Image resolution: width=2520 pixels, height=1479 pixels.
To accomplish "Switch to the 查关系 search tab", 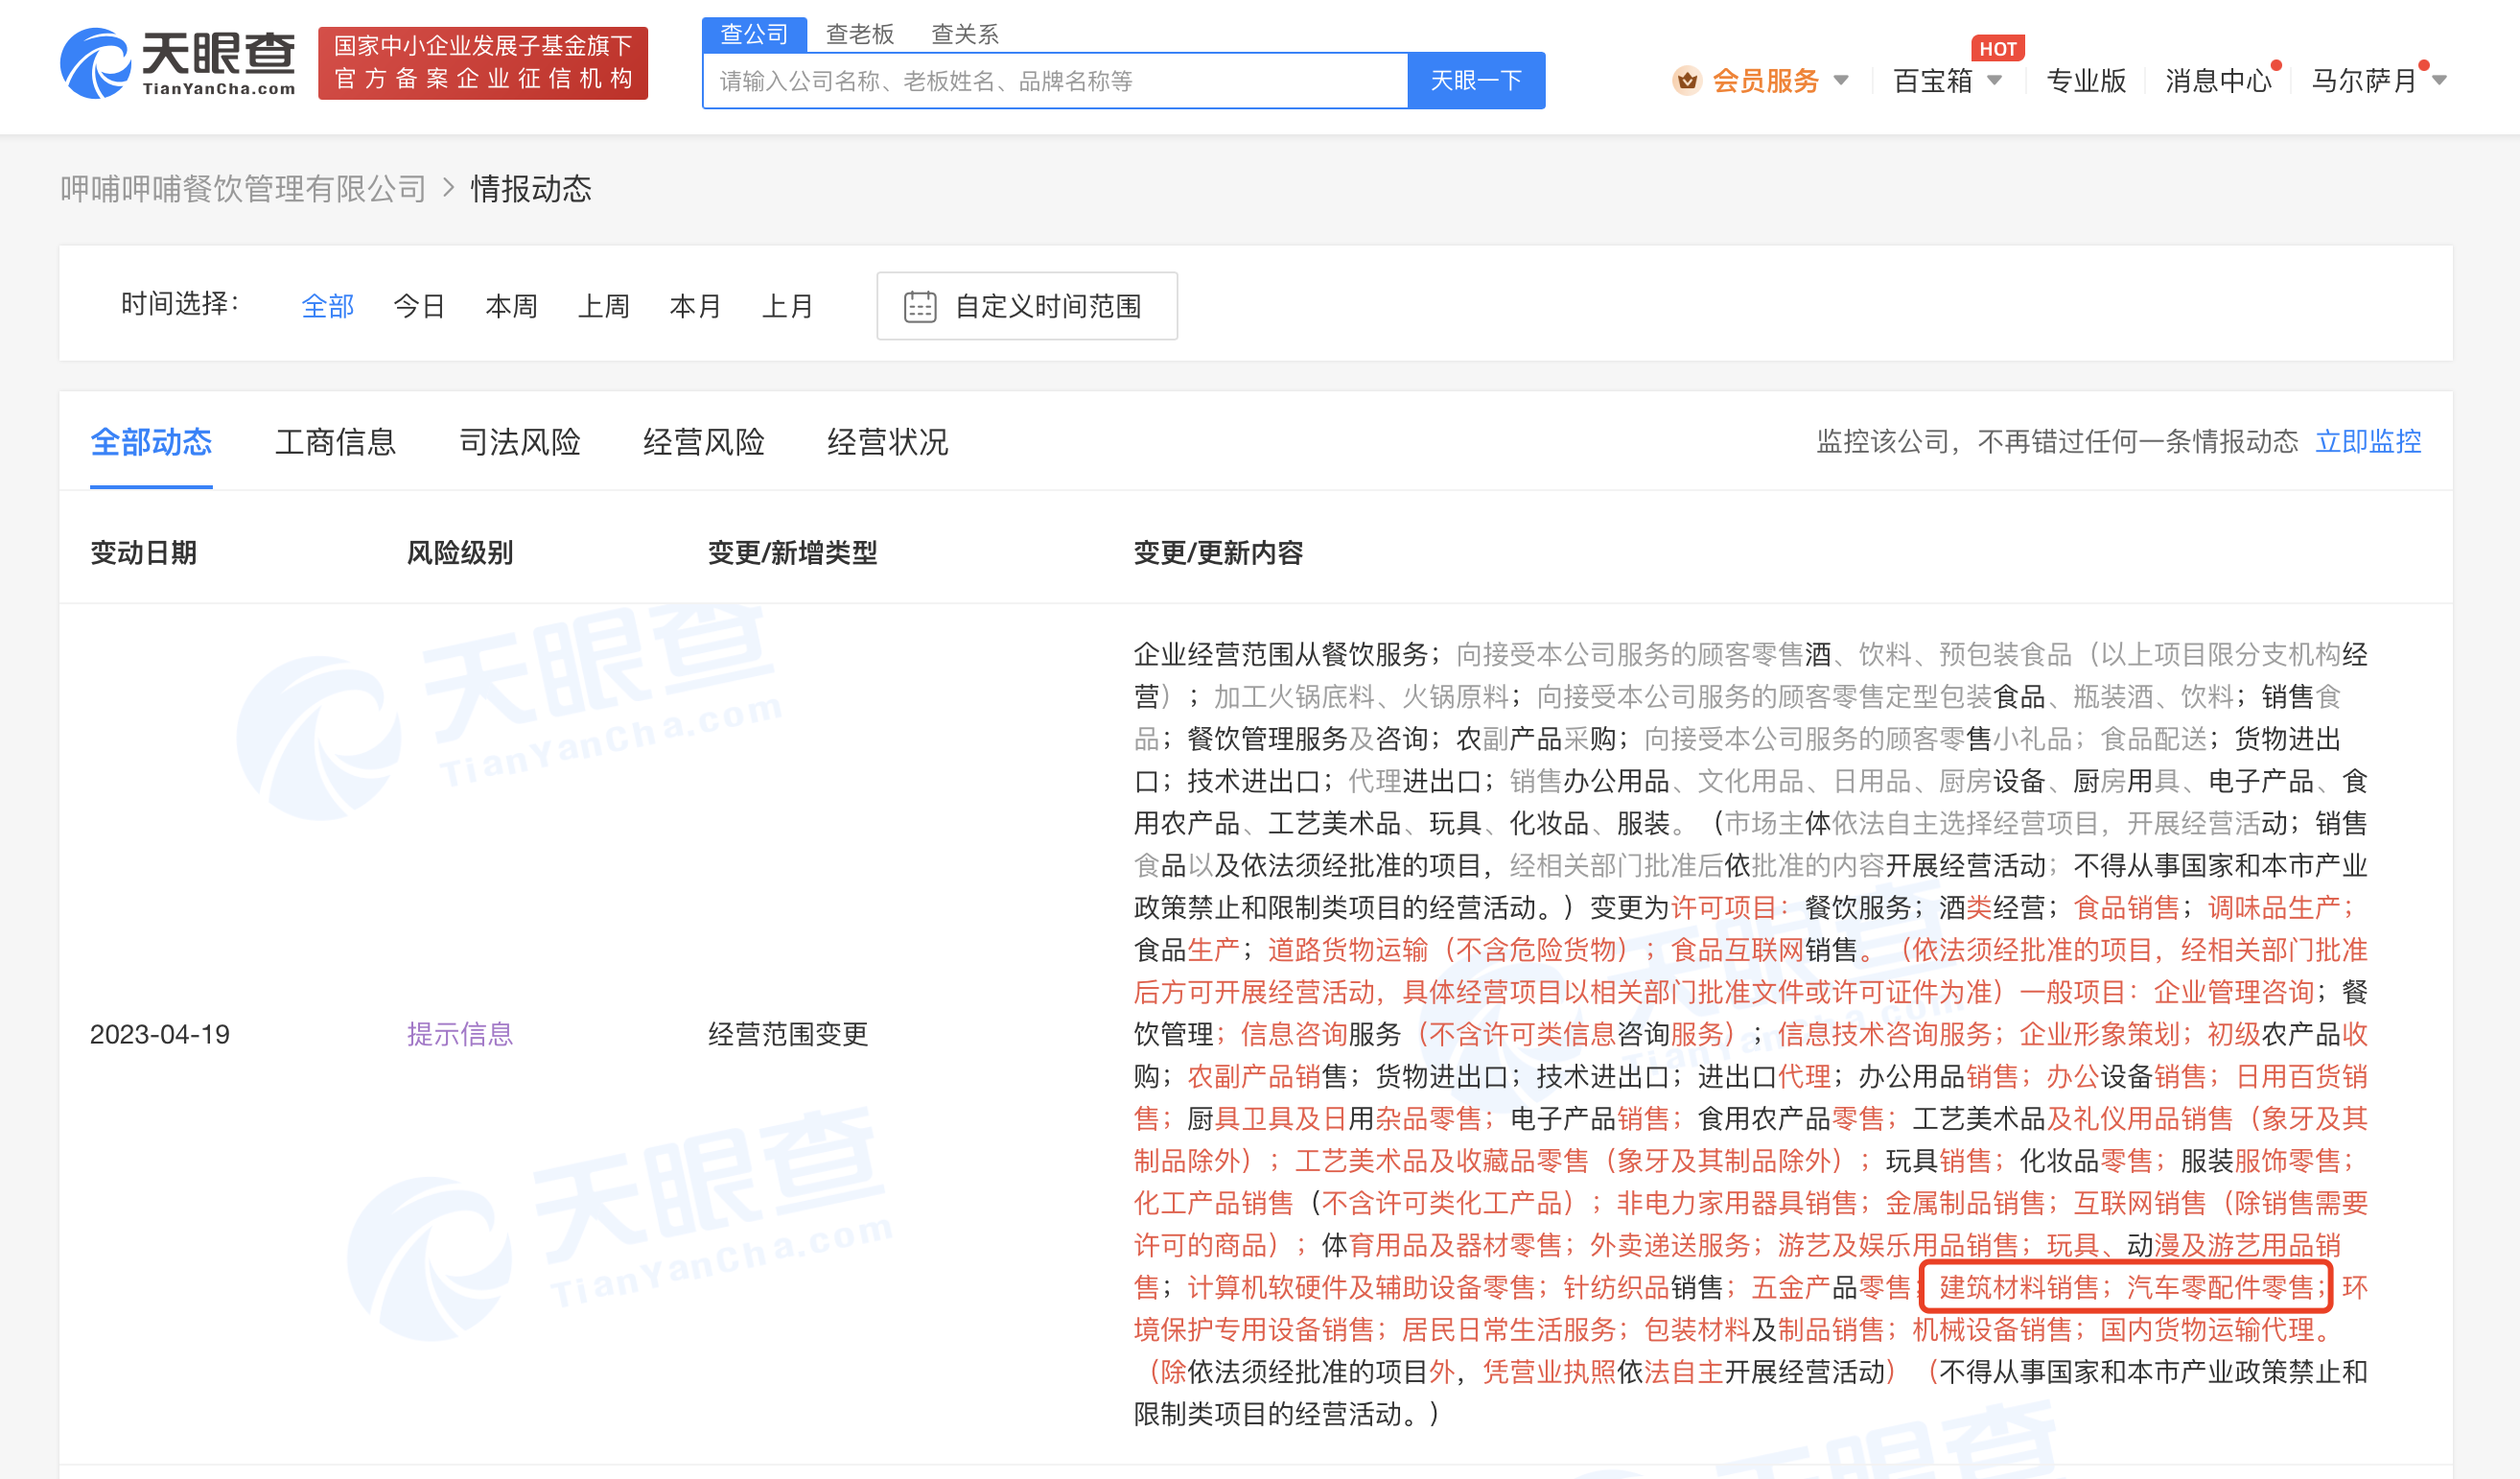I will tap(964, 34).
